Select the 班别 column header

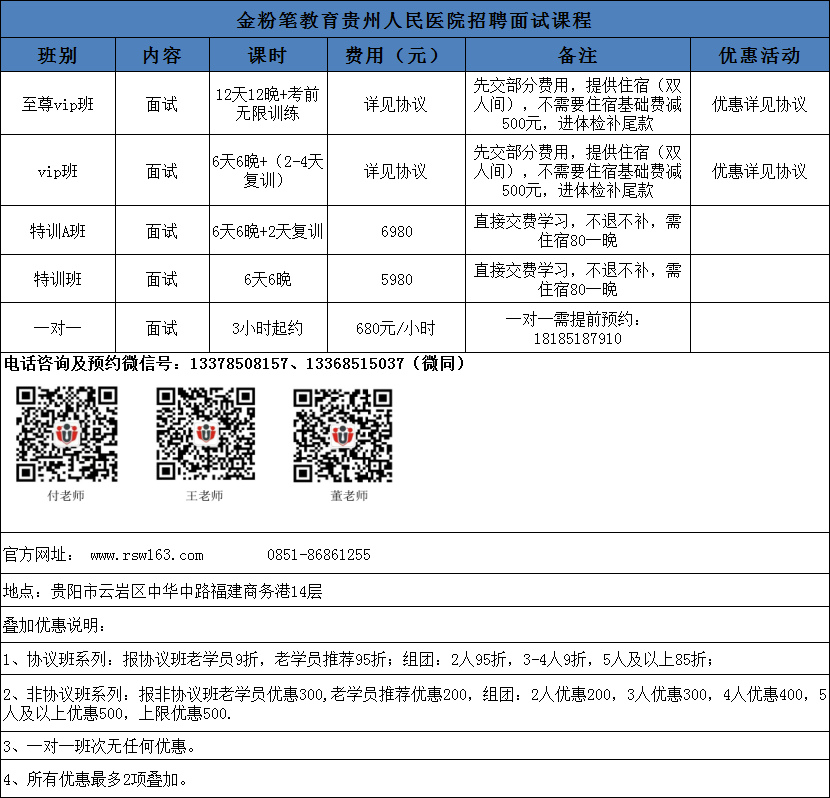pyautogui.click(x=58, y=55)
